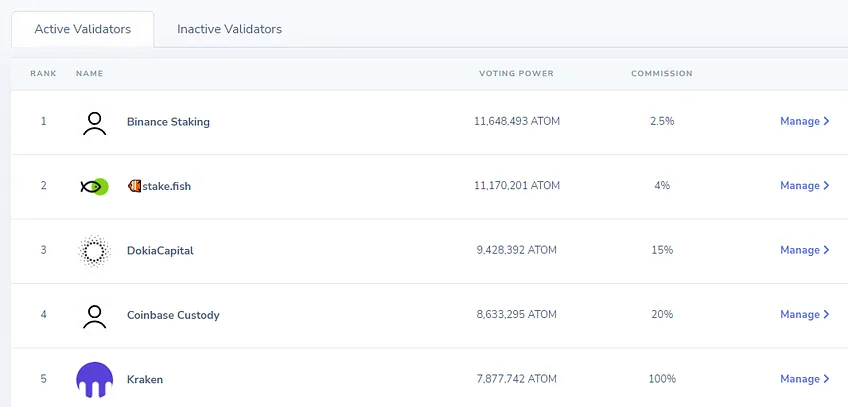848x407 pixels.
Task: Open Manage for Coinbase Custody validator
Action: coord(805,314)
